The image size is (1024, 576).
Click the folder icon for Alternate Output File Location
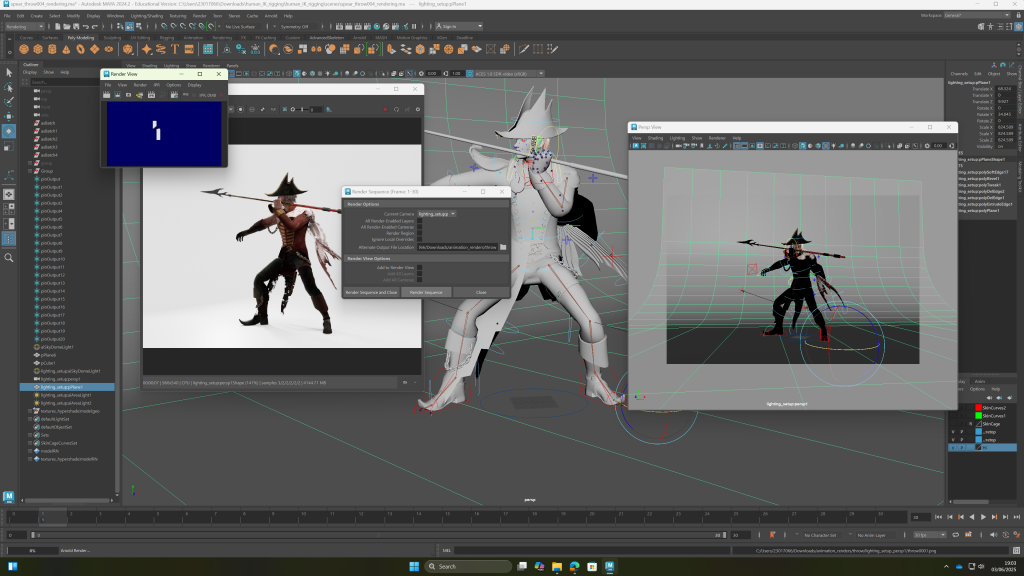pyautogui.click(x=503, y=247)
